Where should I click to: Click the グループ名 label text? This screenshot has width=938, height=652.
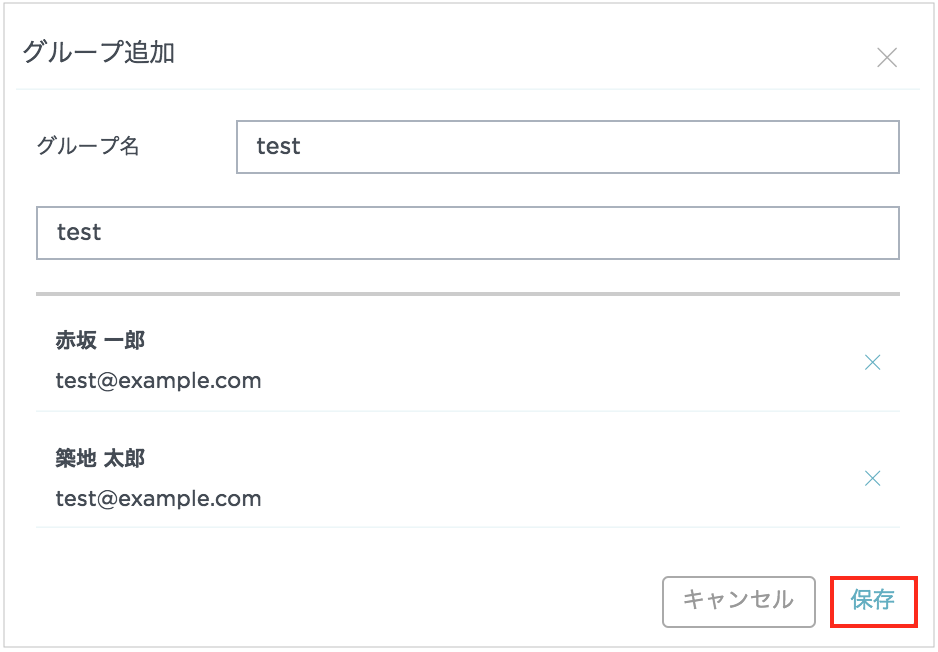(x=88, y=147)
